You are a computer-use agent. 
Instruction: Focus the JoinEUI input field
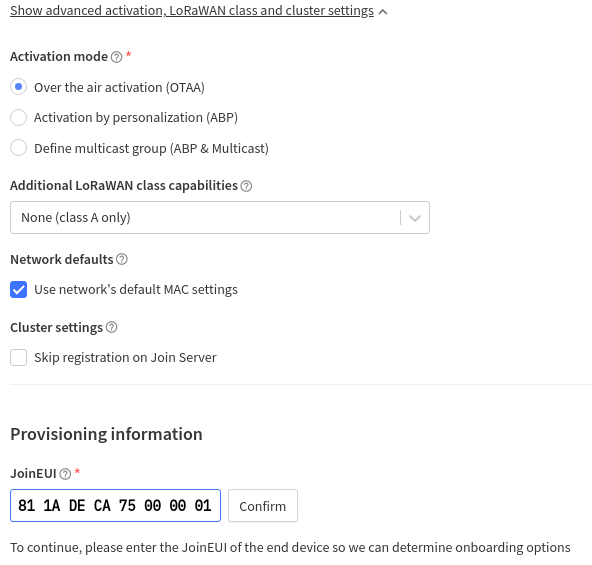point(116,506)
